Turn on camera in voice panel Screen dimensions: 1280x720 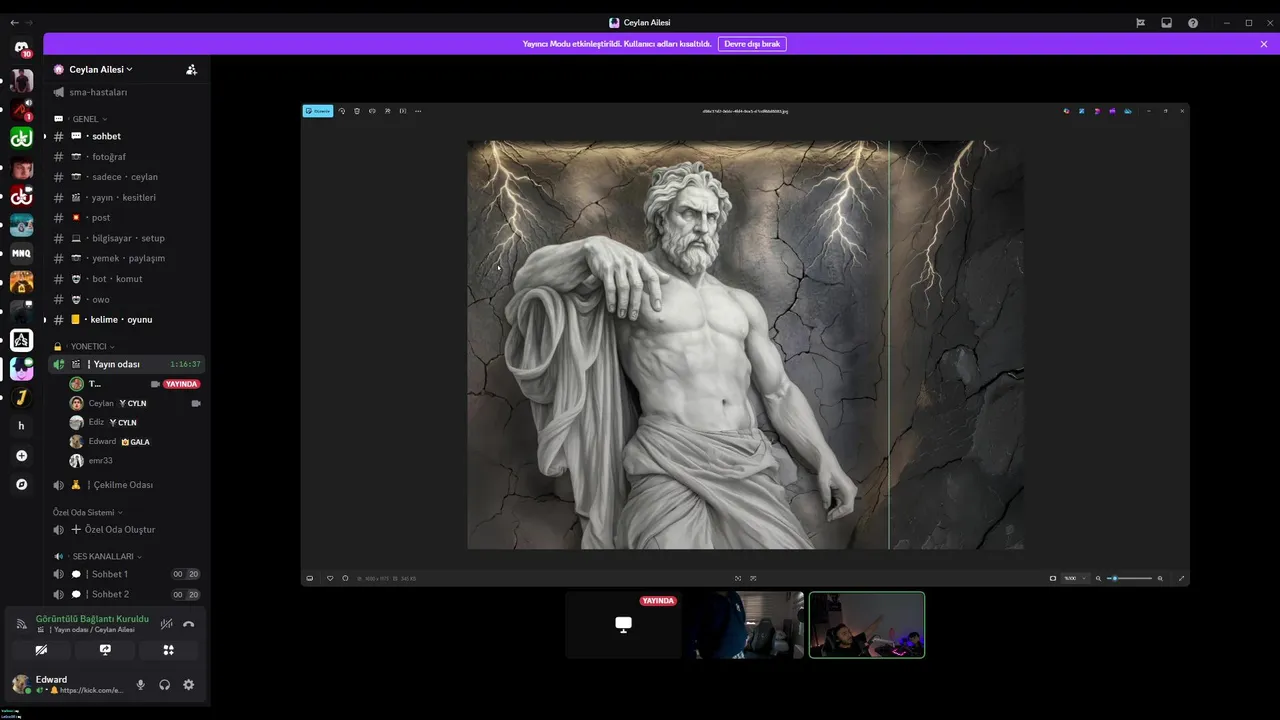pyautogui.click(x=41, y=650)
